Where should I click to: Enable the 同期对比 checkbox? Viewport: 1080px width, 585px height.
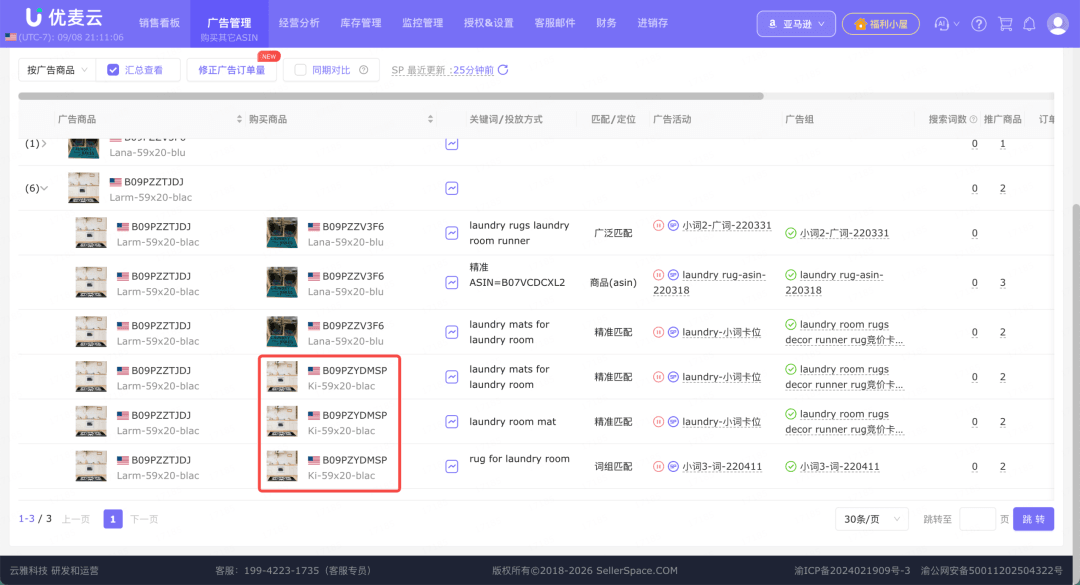[x=300, y=70]
